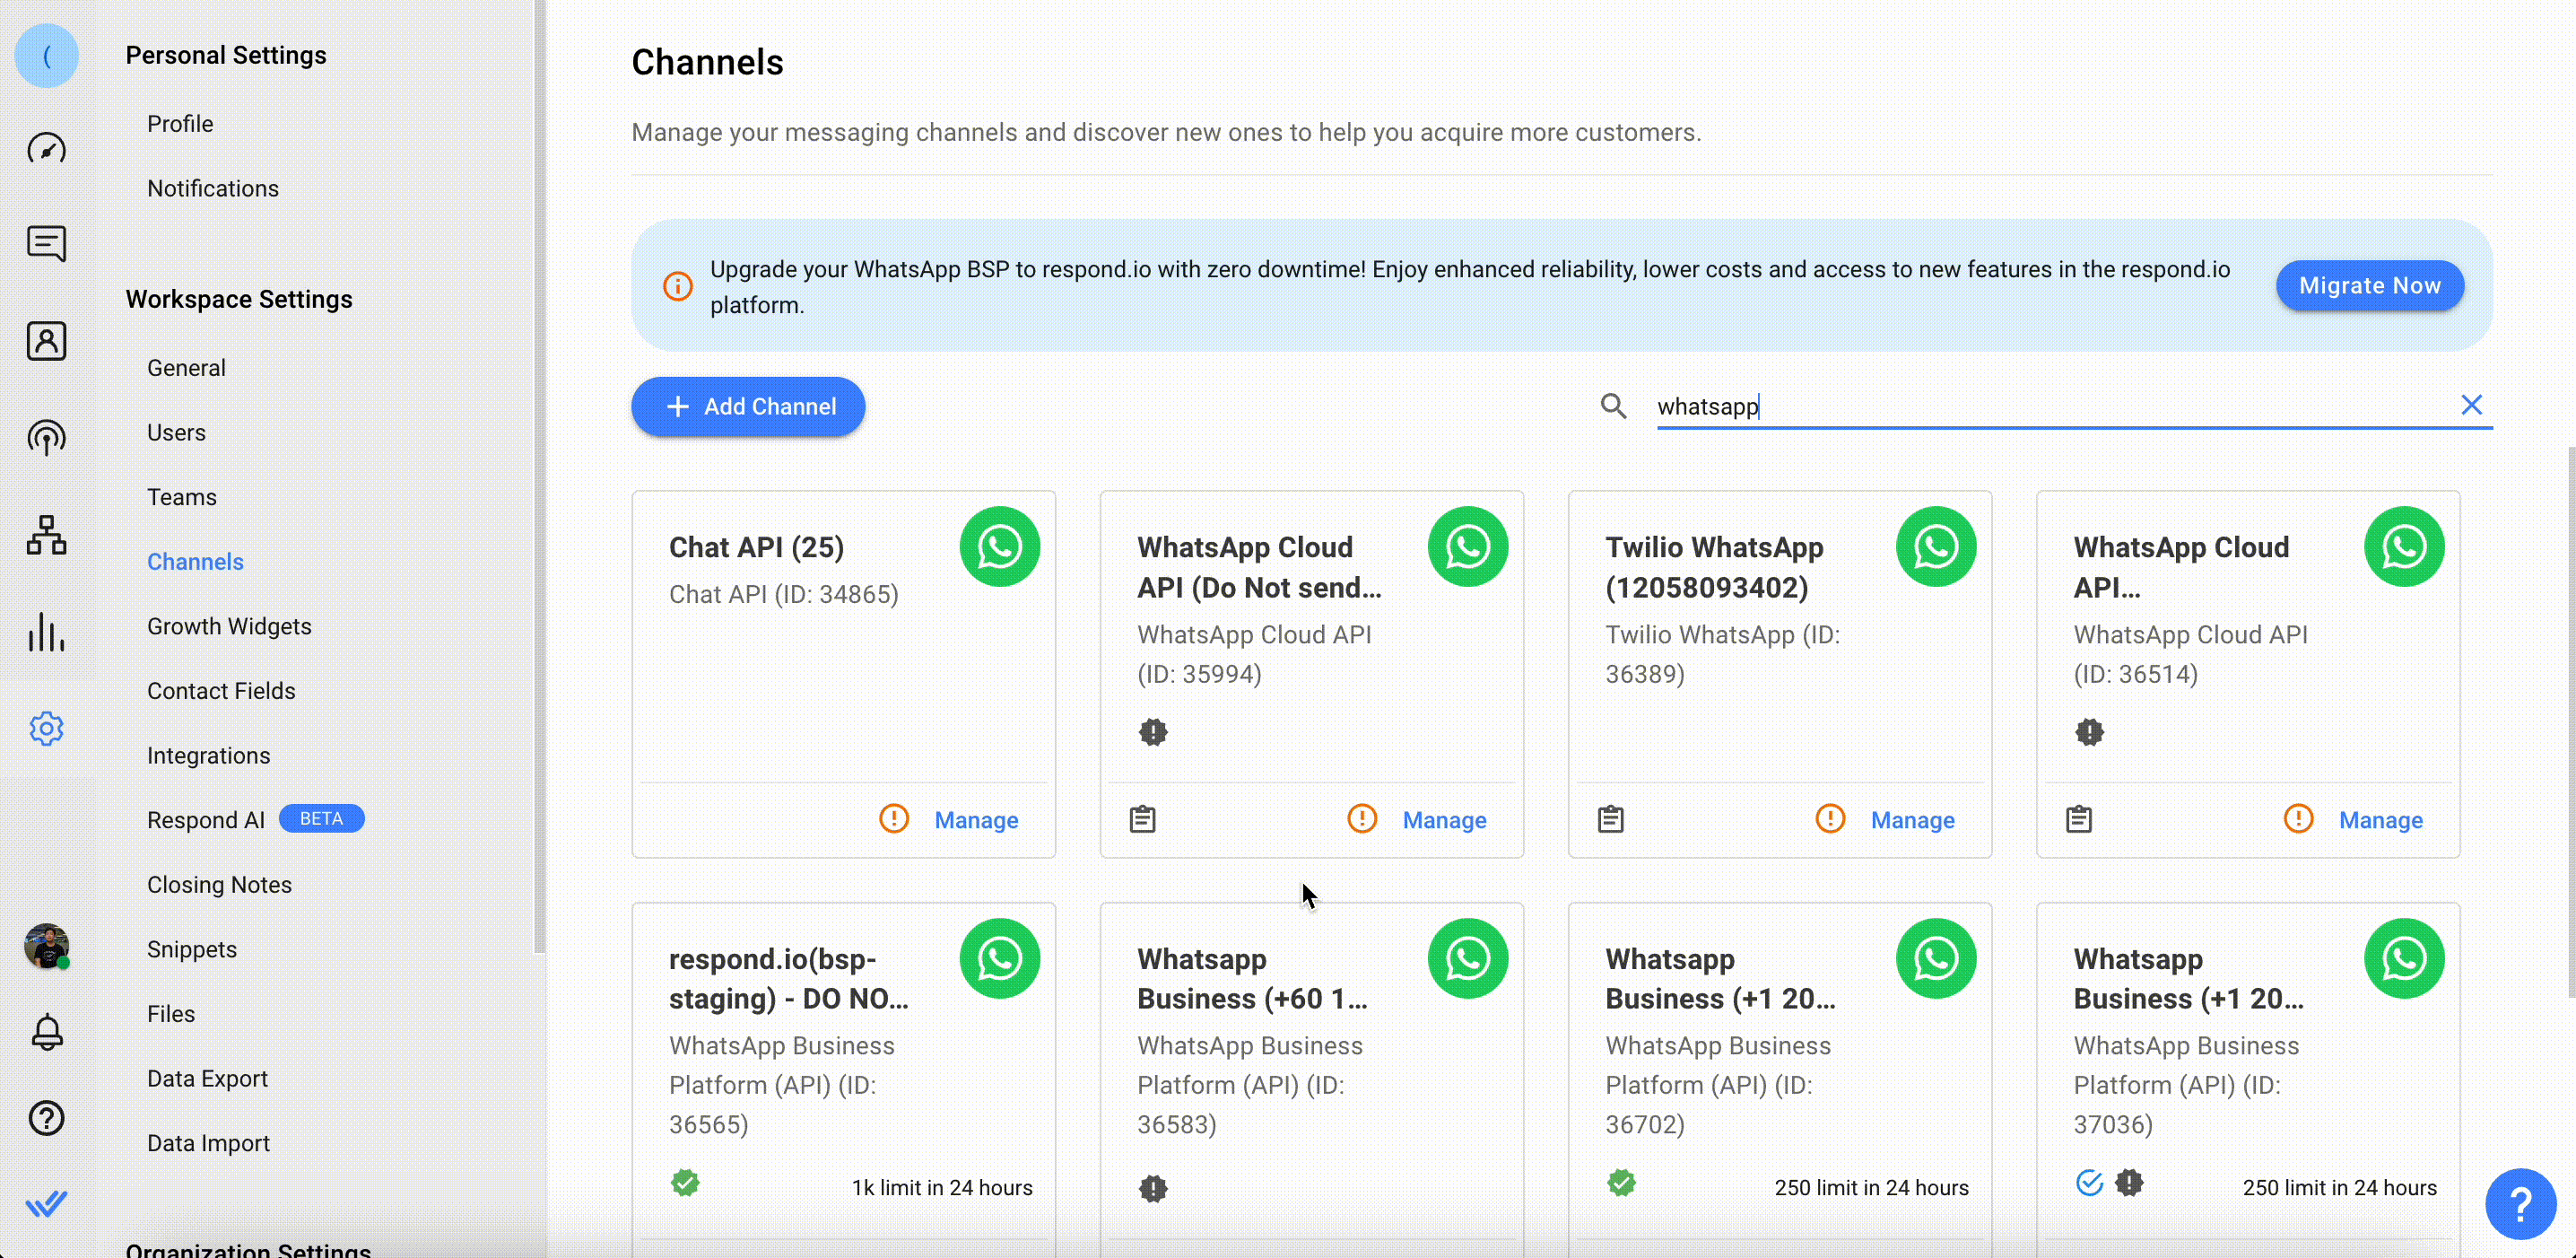
Task: Open Respond AI settings menu item
Action: coord(206,820)
